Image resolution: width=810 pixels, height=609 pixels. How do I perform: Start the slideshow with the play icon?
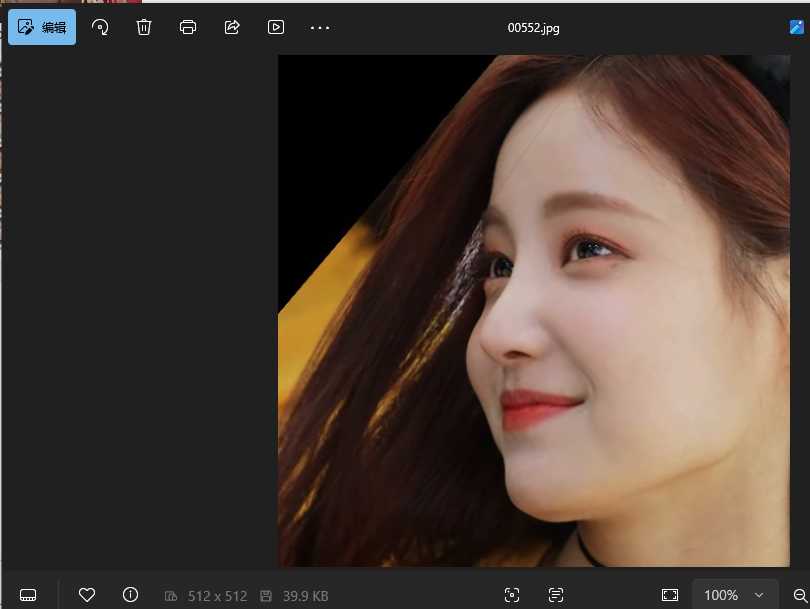(x=276, y=27)
